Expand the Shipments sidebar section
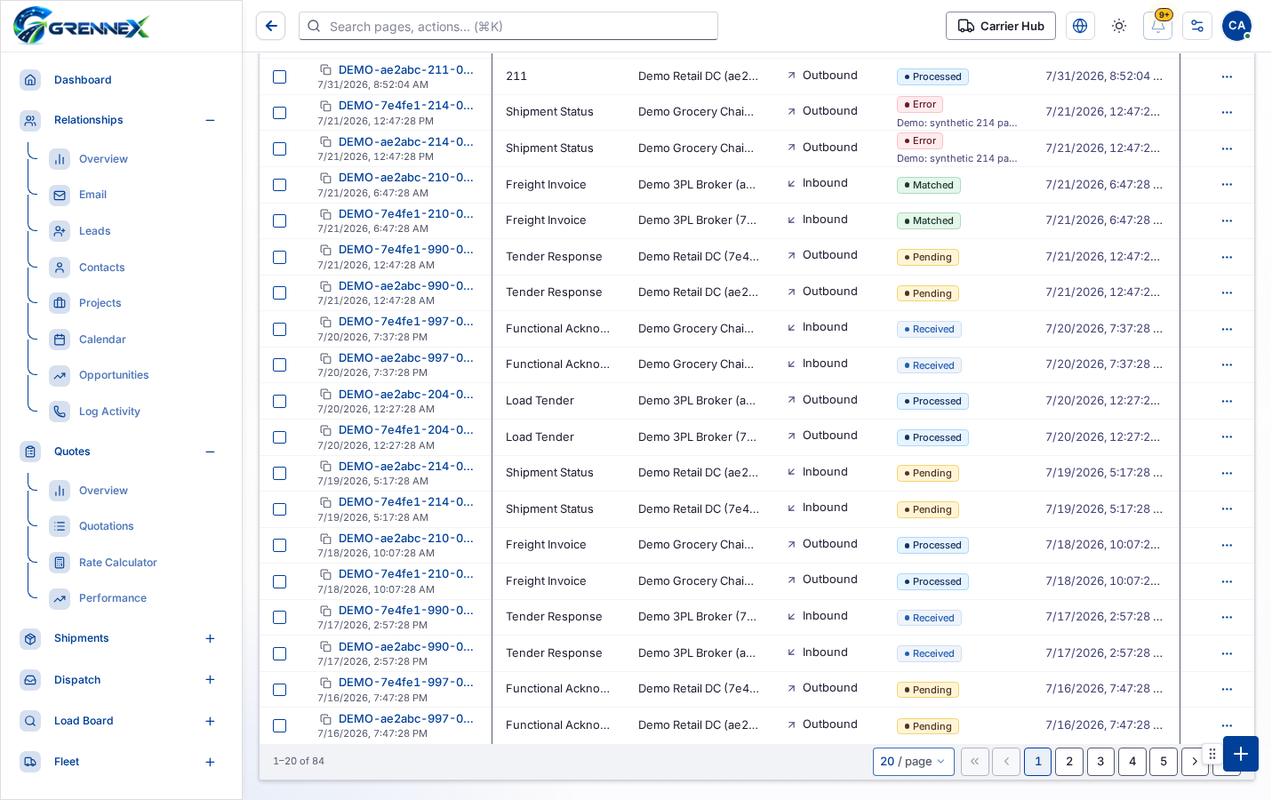This screenshot has height=800, width=1280. tap(210, 639)
